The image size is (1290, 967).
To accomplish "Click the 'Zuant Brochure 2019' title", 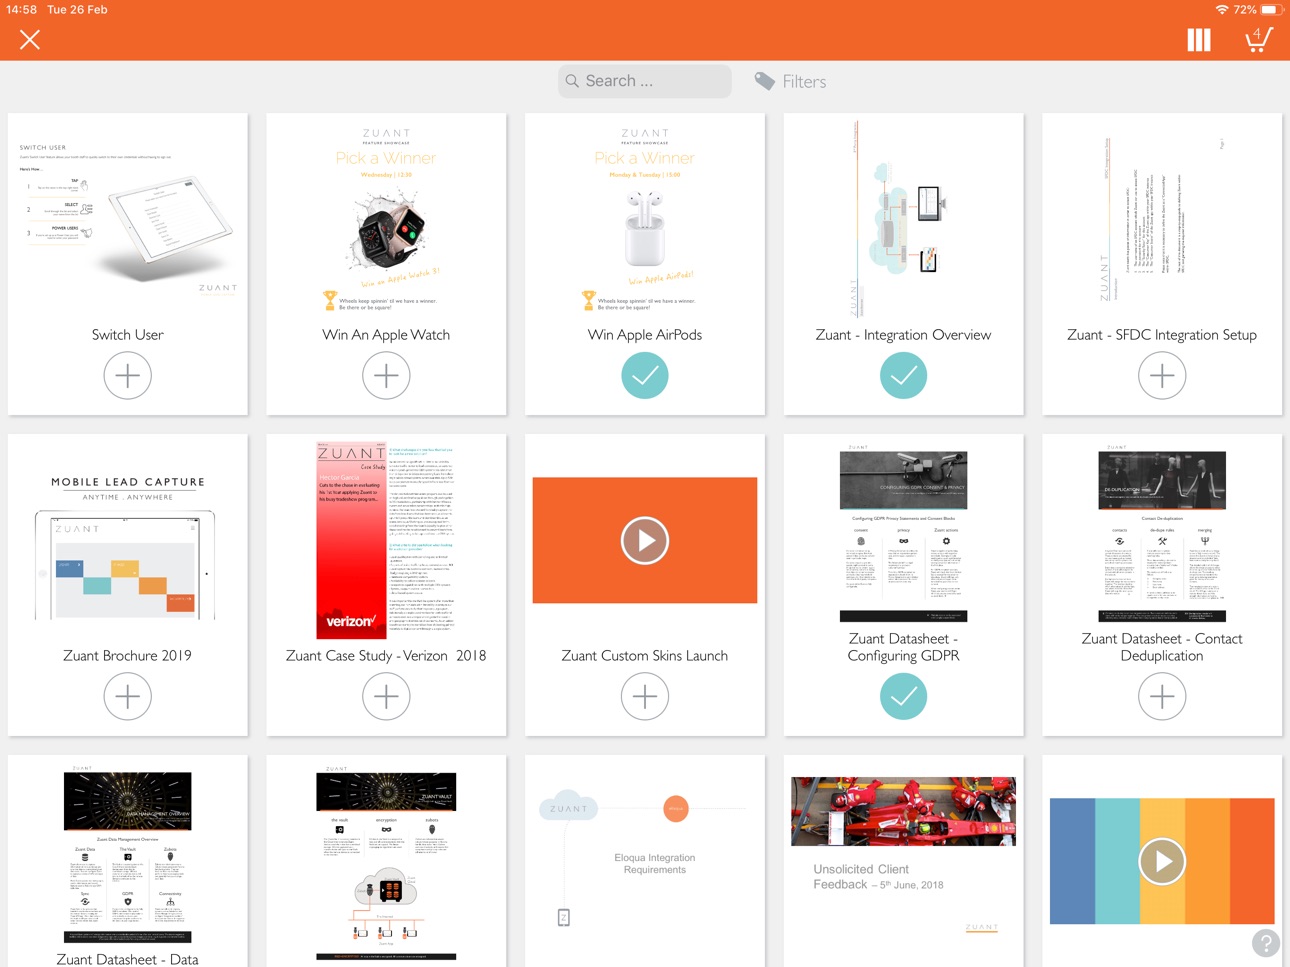I will point(128,656).
